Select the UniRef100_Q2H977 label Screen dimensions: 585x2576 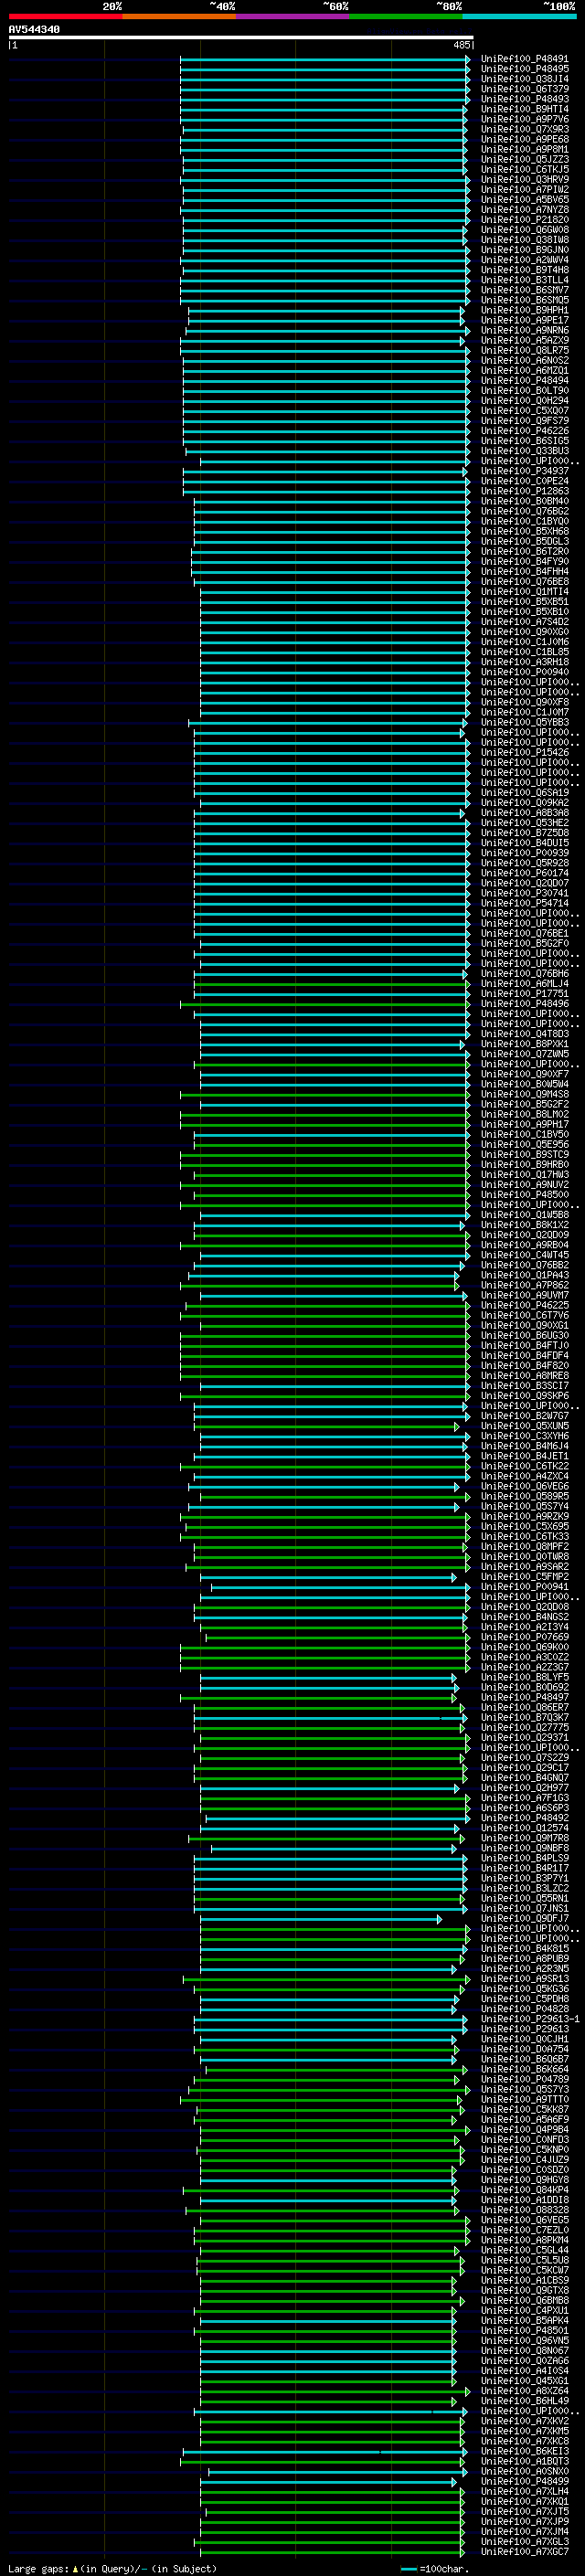[524, 1787]
